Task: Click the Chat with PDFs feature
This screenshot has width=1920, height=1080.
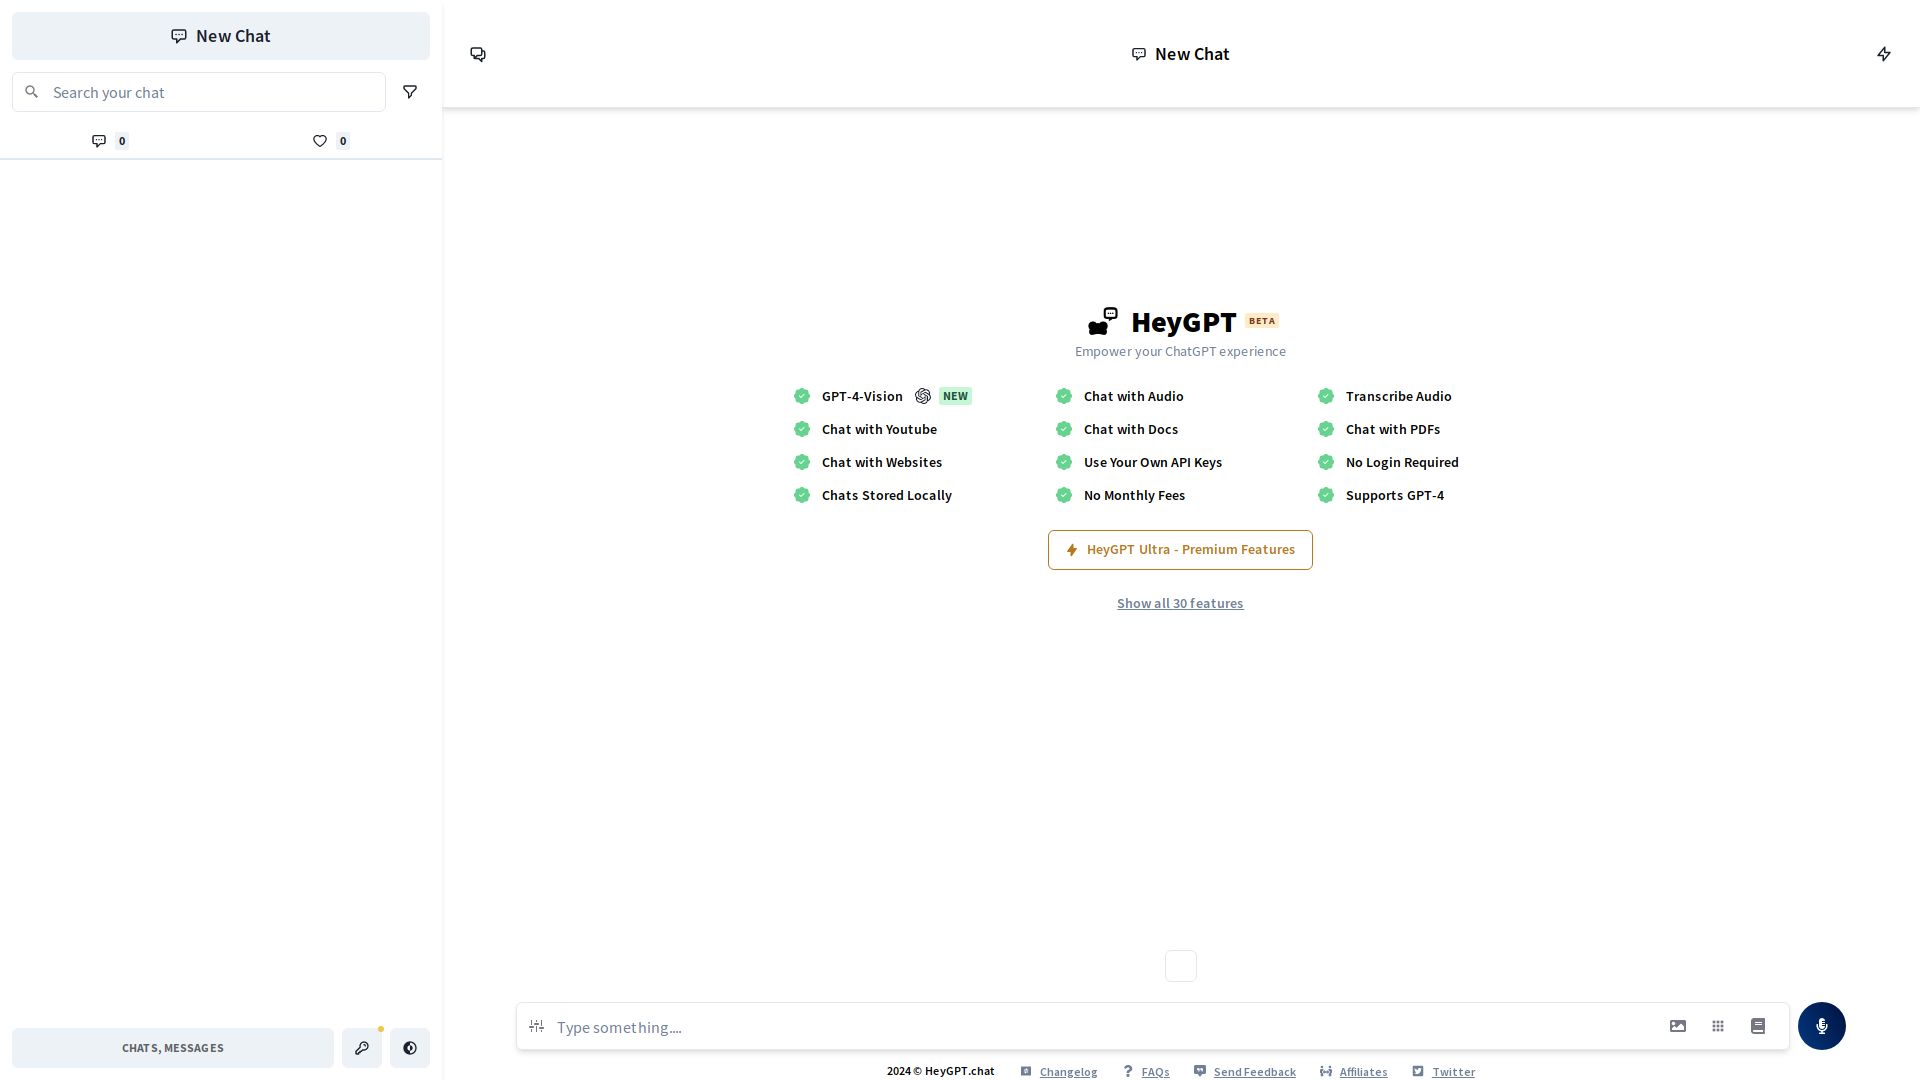Action: pyautogui.click(x=1393, y=429)
